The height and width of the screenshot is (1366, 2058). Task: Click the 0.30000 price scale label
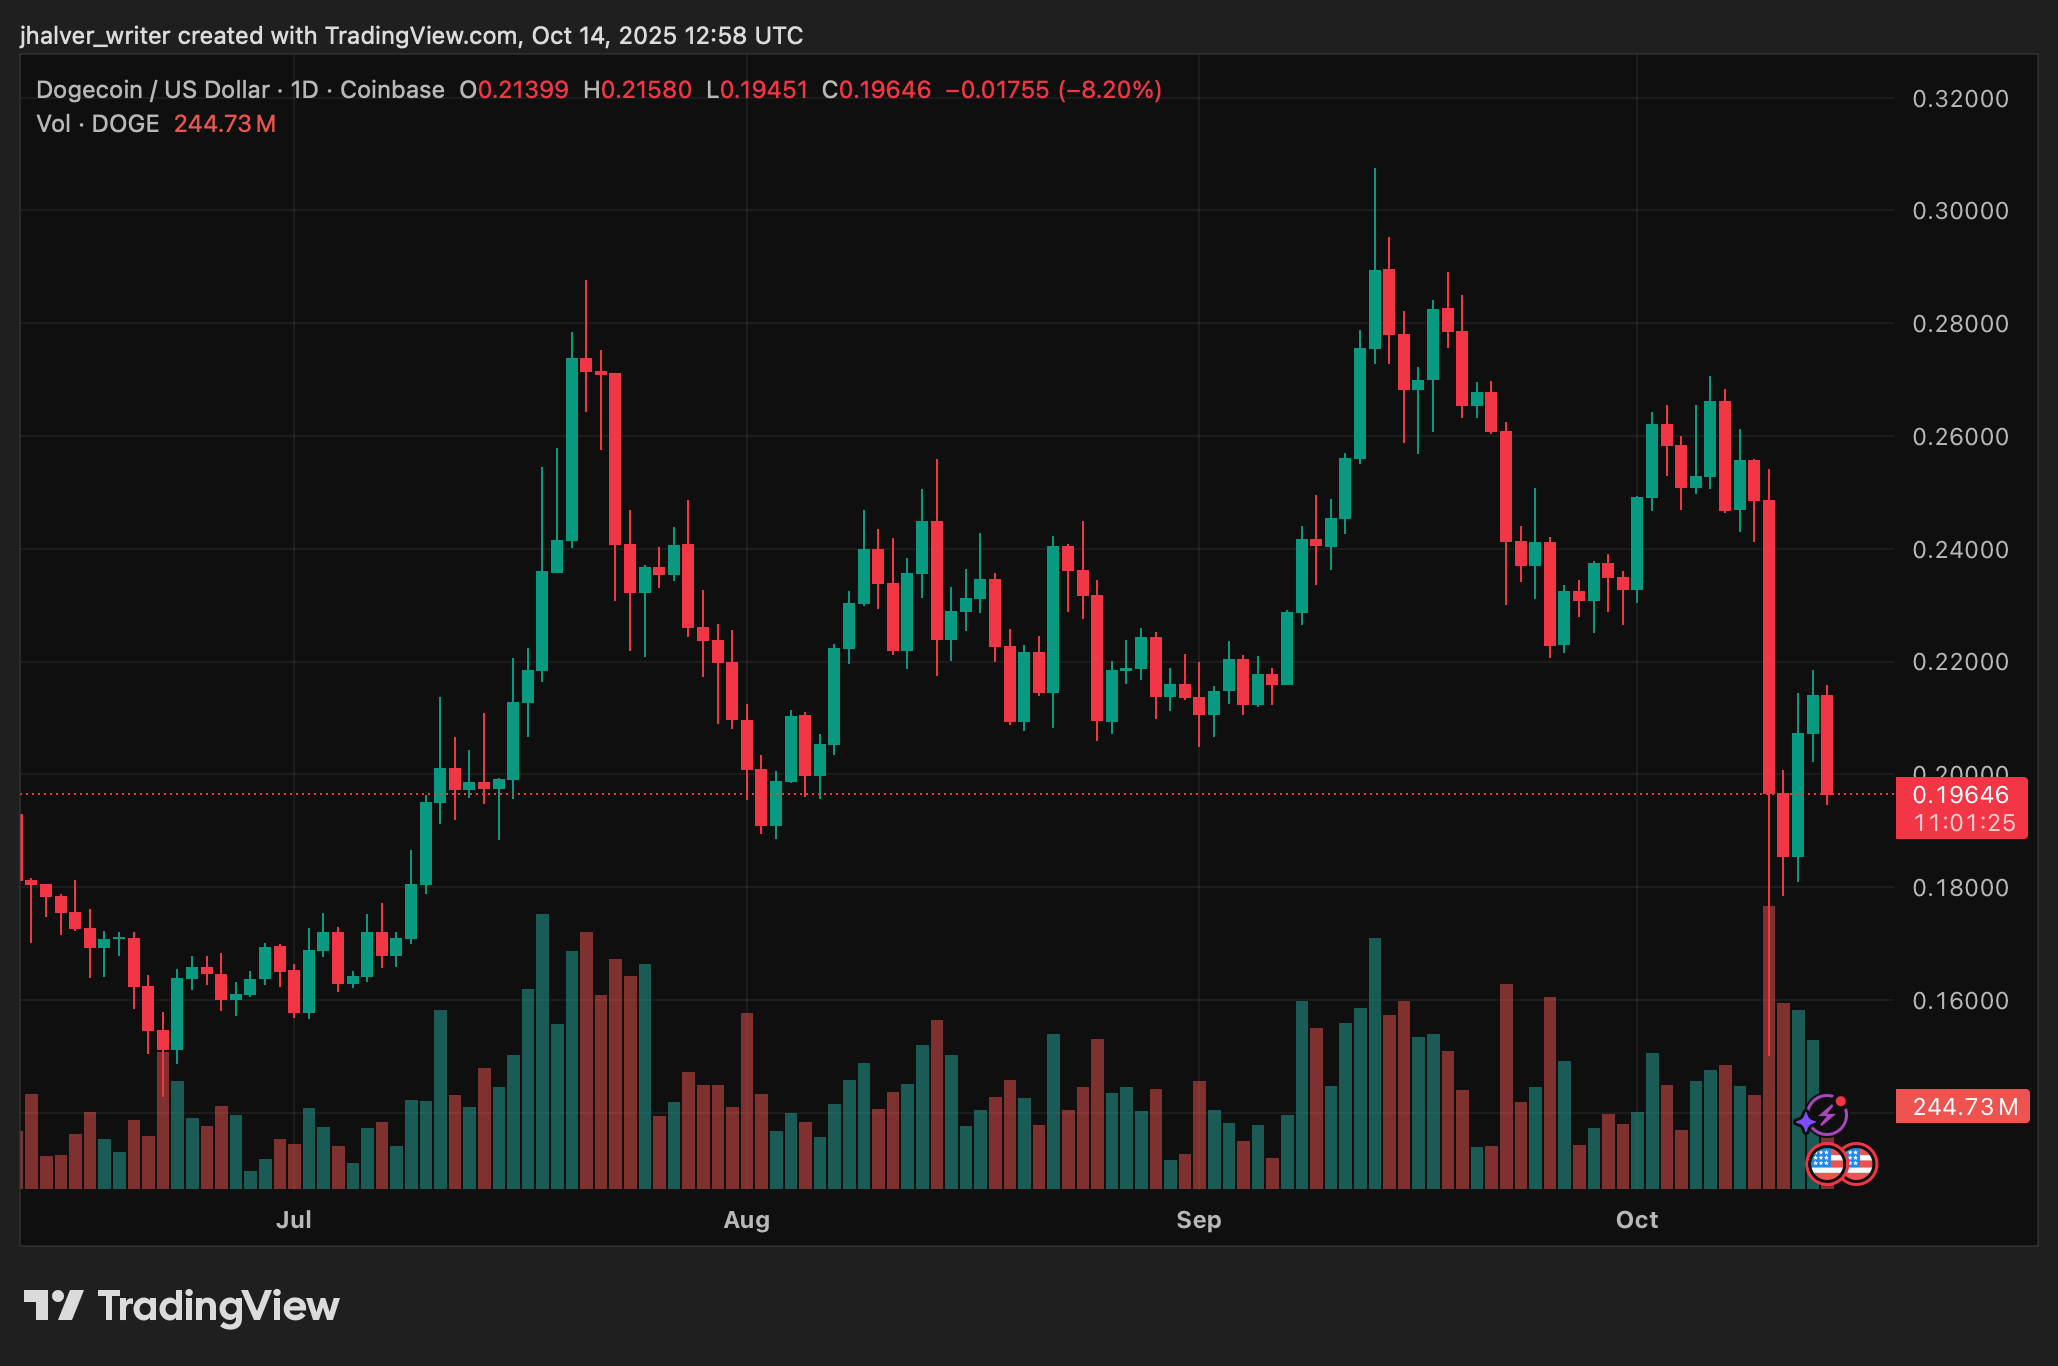coord(1960,211)
